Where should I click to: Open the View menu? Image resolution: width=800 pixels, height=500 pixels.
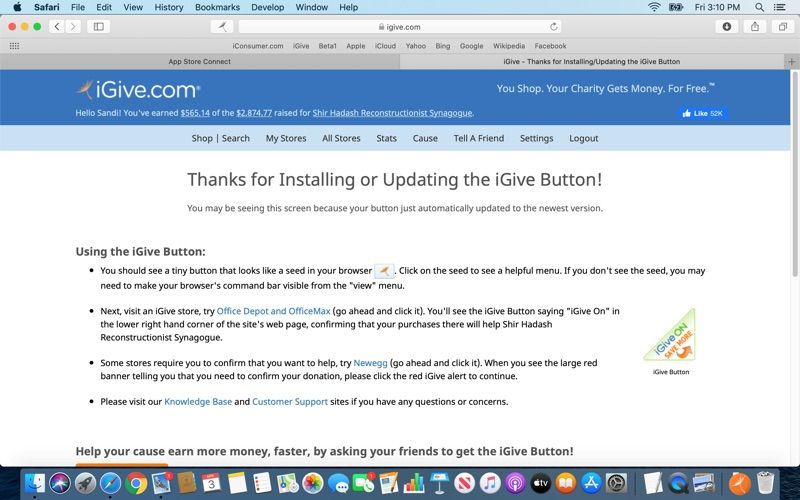(133, 7)
